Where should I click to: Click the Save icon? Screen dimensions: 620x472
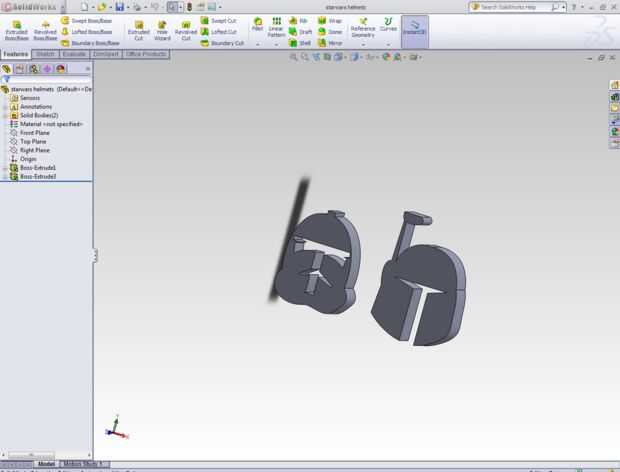click(120, 7)
